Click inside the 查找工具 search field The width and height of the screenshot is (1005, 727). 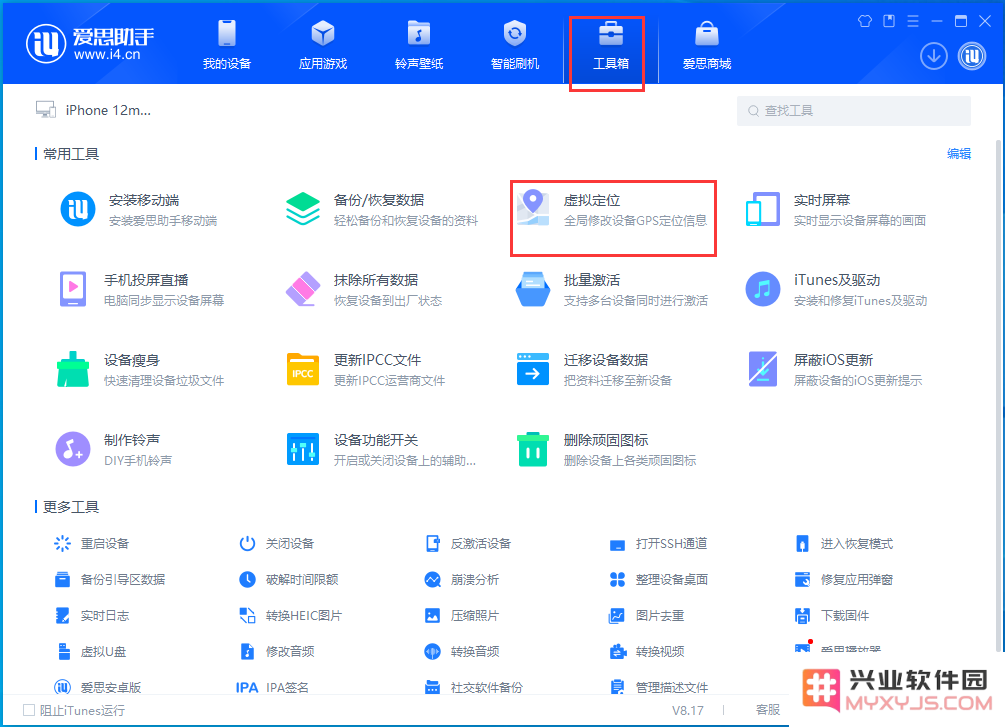854,111
